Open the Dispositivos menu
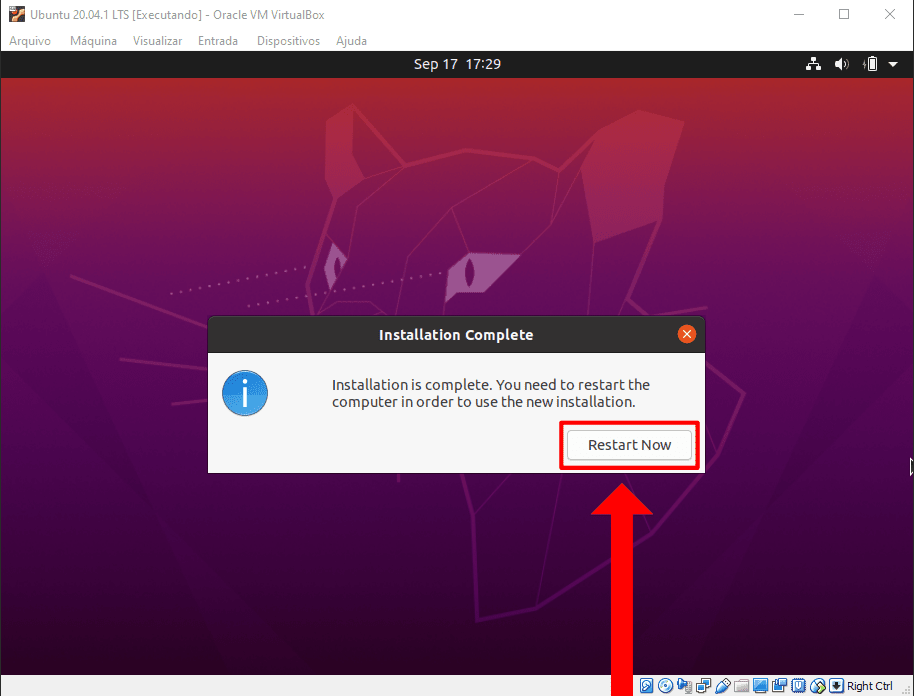 click(x=289, y=41)
